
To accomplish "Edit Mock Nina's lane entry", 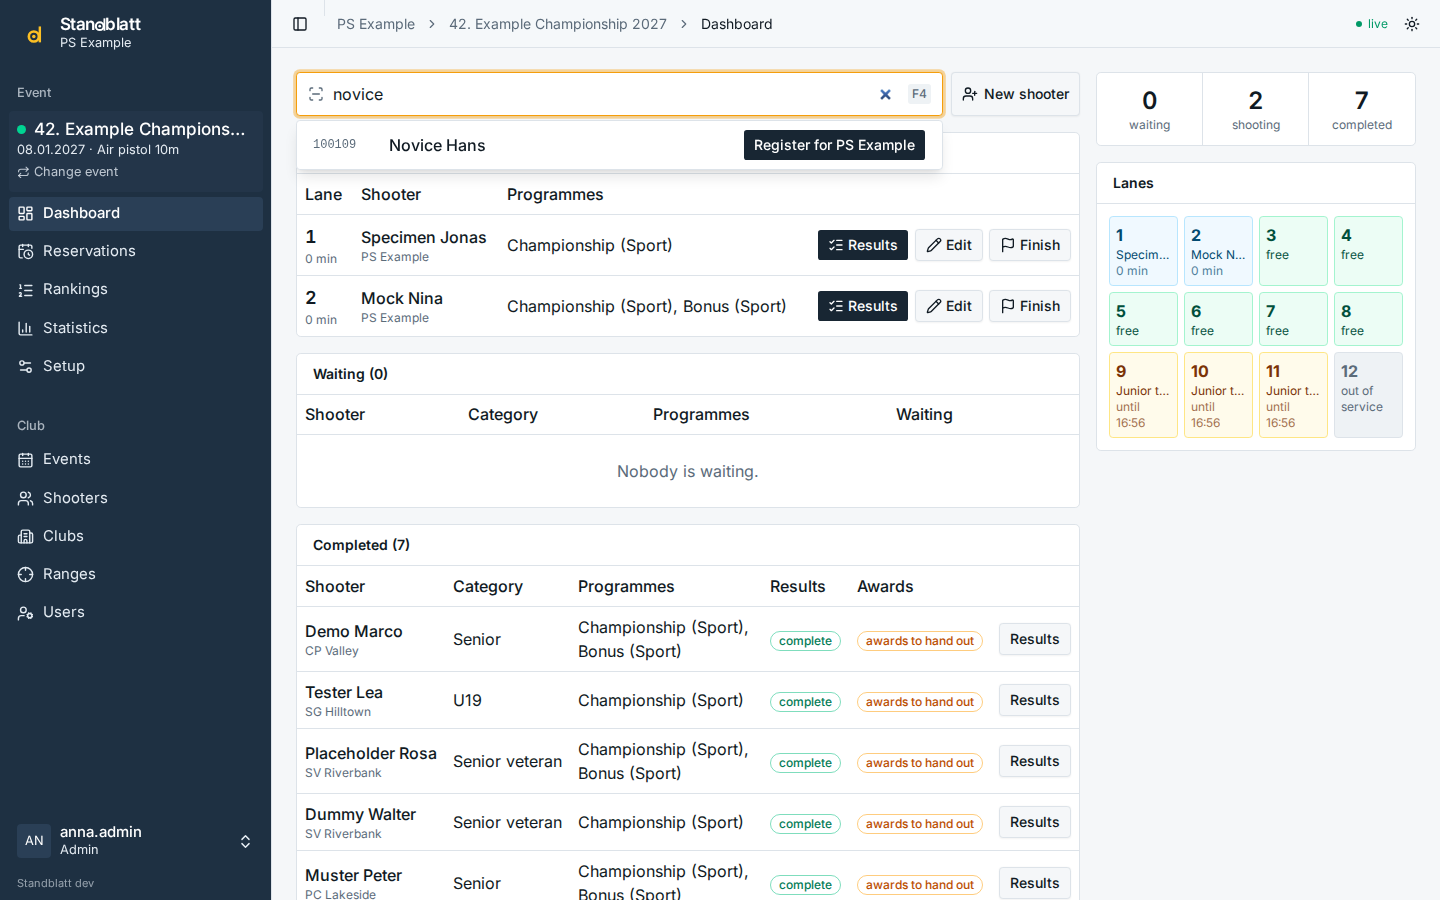I will (949, 306).
